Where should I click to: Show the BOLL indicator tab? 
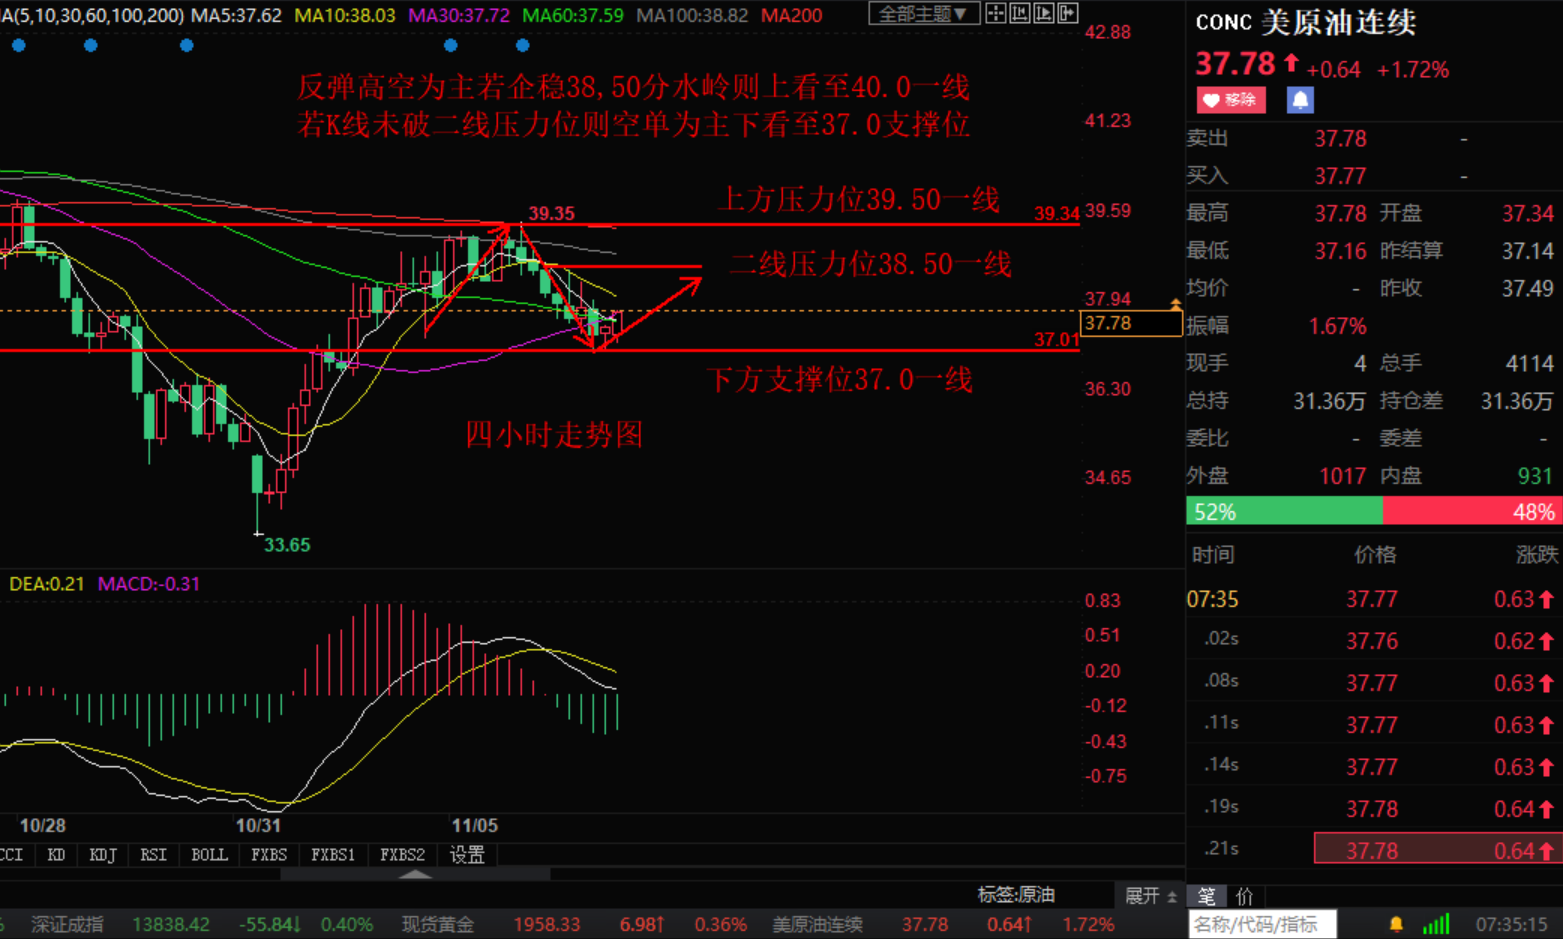click(x=209, y=855)
